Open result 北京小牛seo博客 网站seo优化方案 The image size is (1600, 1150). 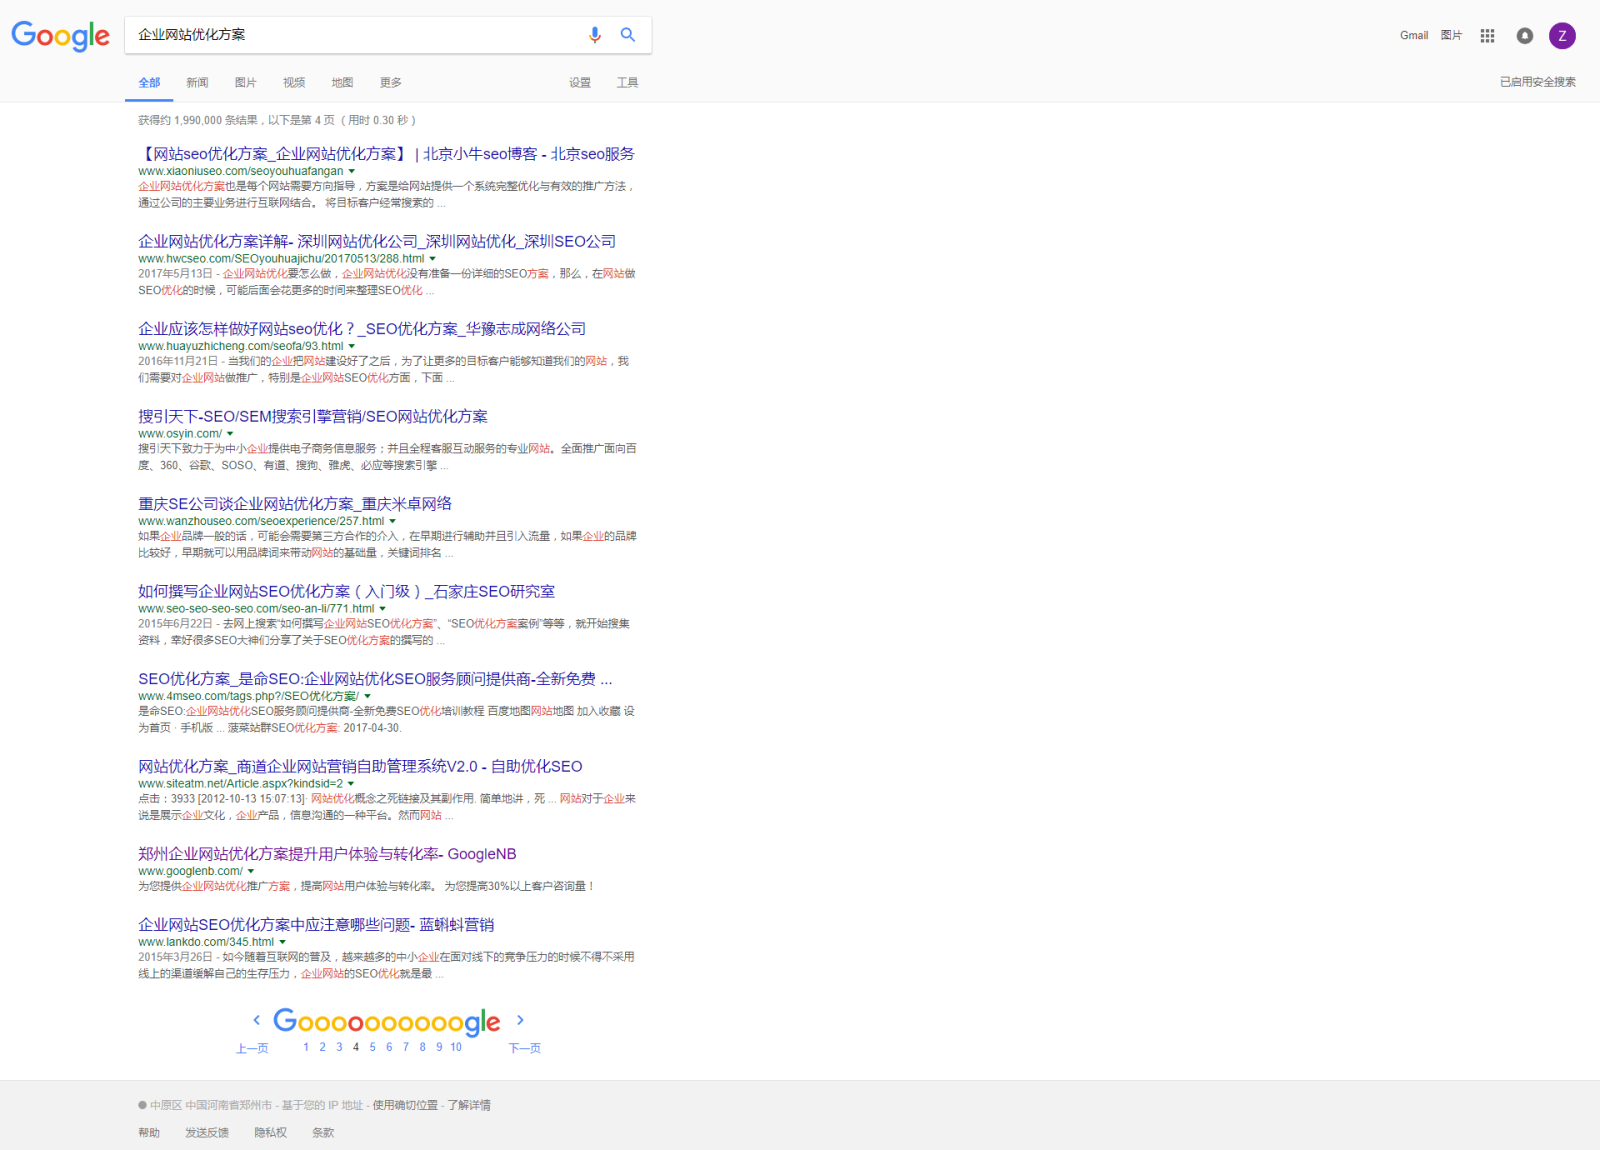pos(386,154)
